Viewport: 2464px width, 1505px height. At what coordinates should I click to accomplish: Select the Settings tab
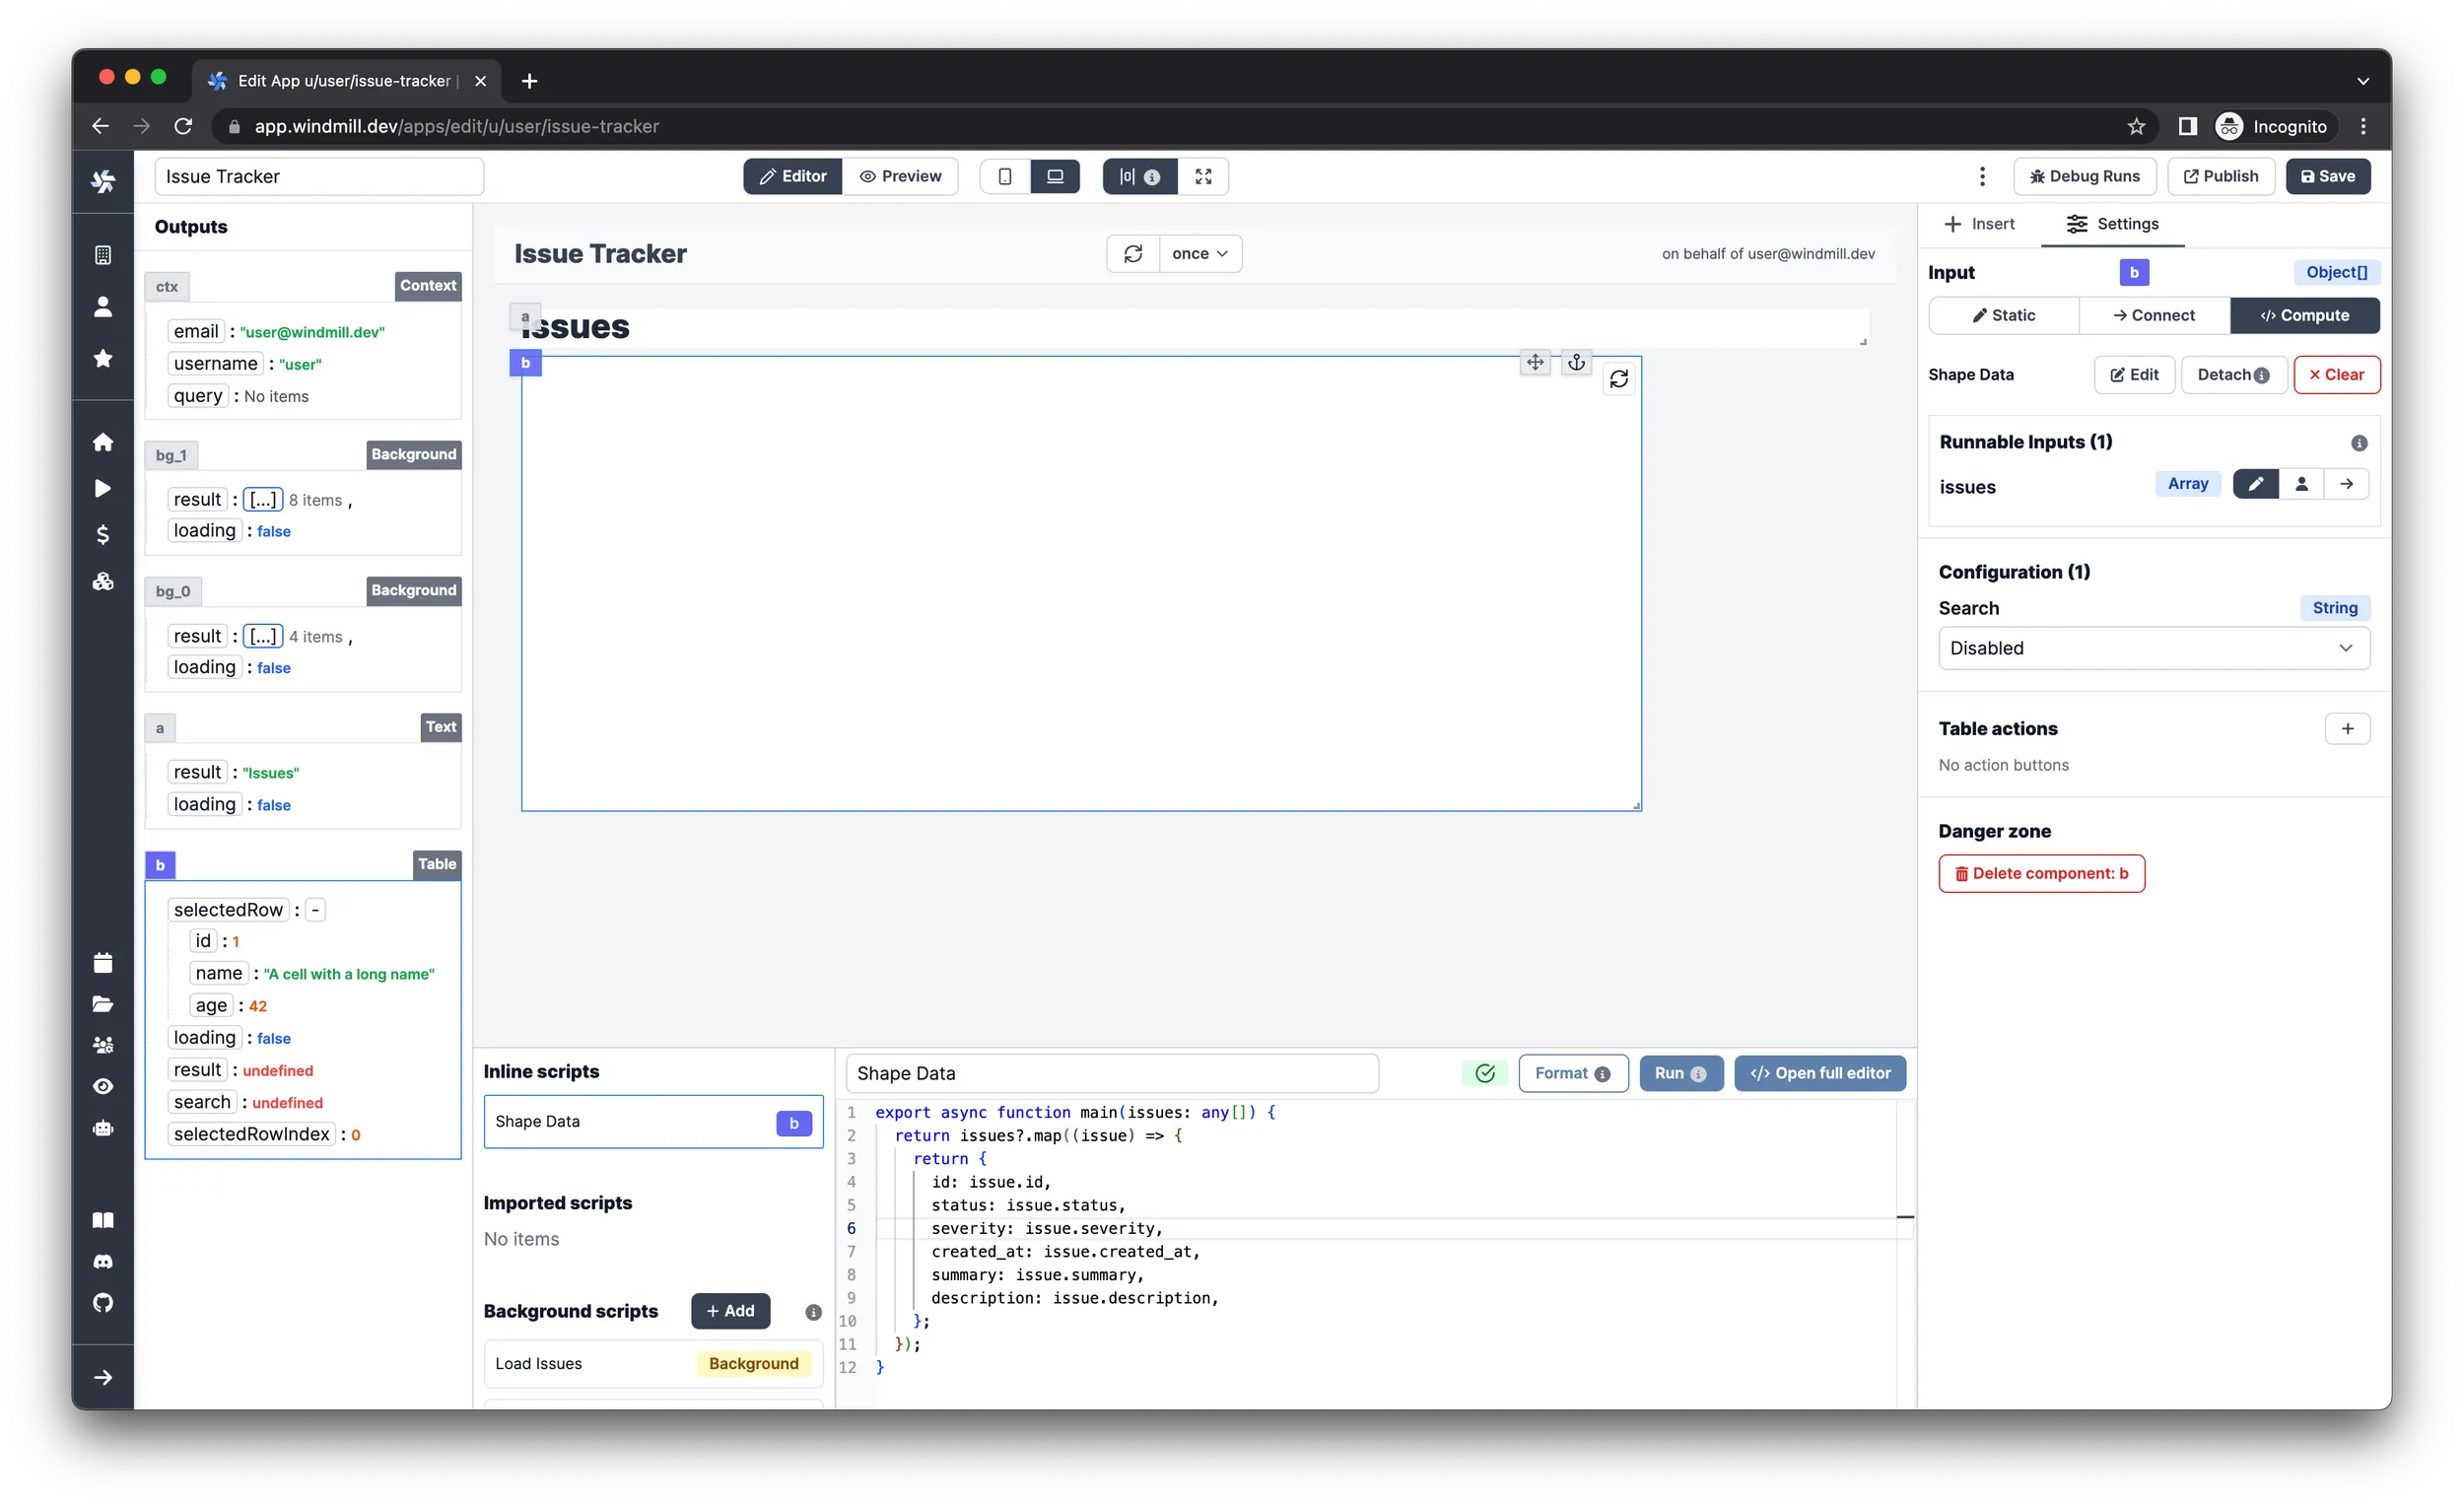tap(2112, 223)
